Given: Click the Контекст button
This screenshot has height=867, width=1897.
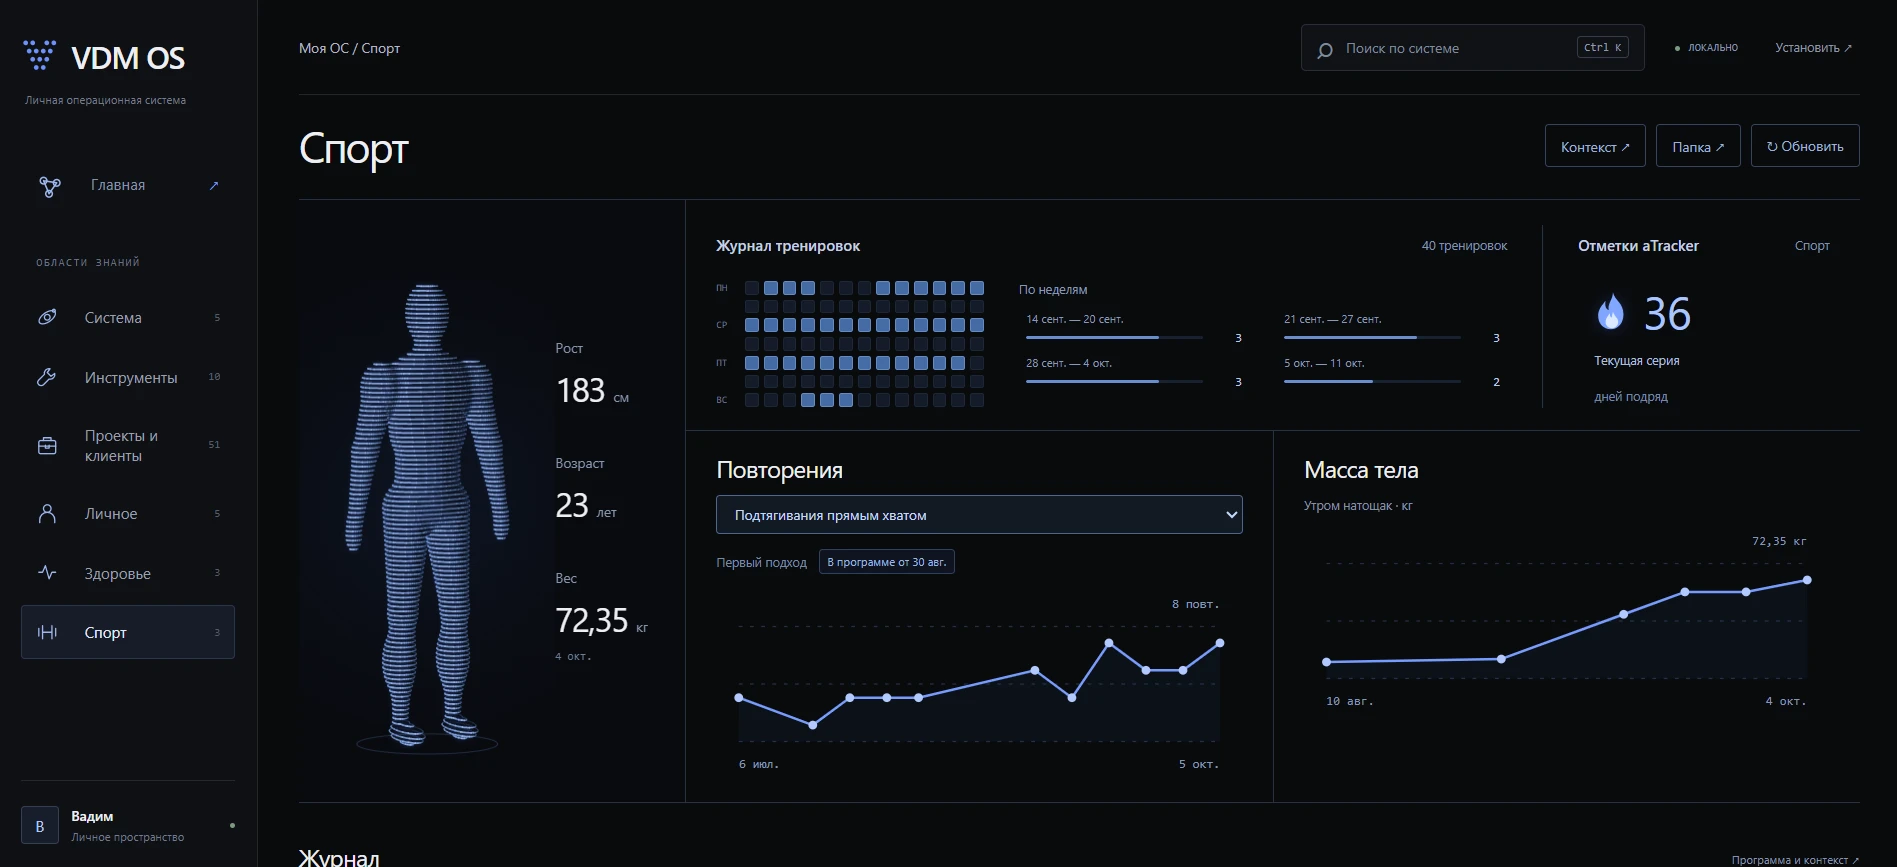Looking at the screenshot, I should 1595,146.
